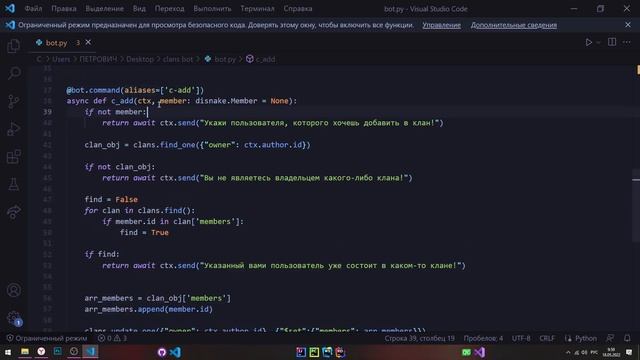
Task: Click 'Строка 39, столбец 19' in the status bar
Action: [419, 338]
